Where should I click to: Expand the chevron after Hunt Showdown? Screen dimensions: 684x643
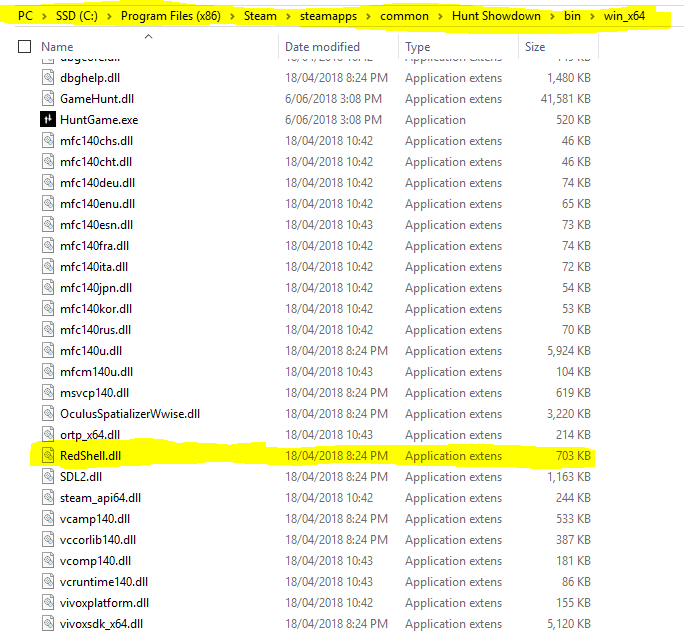[x=552, y=17]
